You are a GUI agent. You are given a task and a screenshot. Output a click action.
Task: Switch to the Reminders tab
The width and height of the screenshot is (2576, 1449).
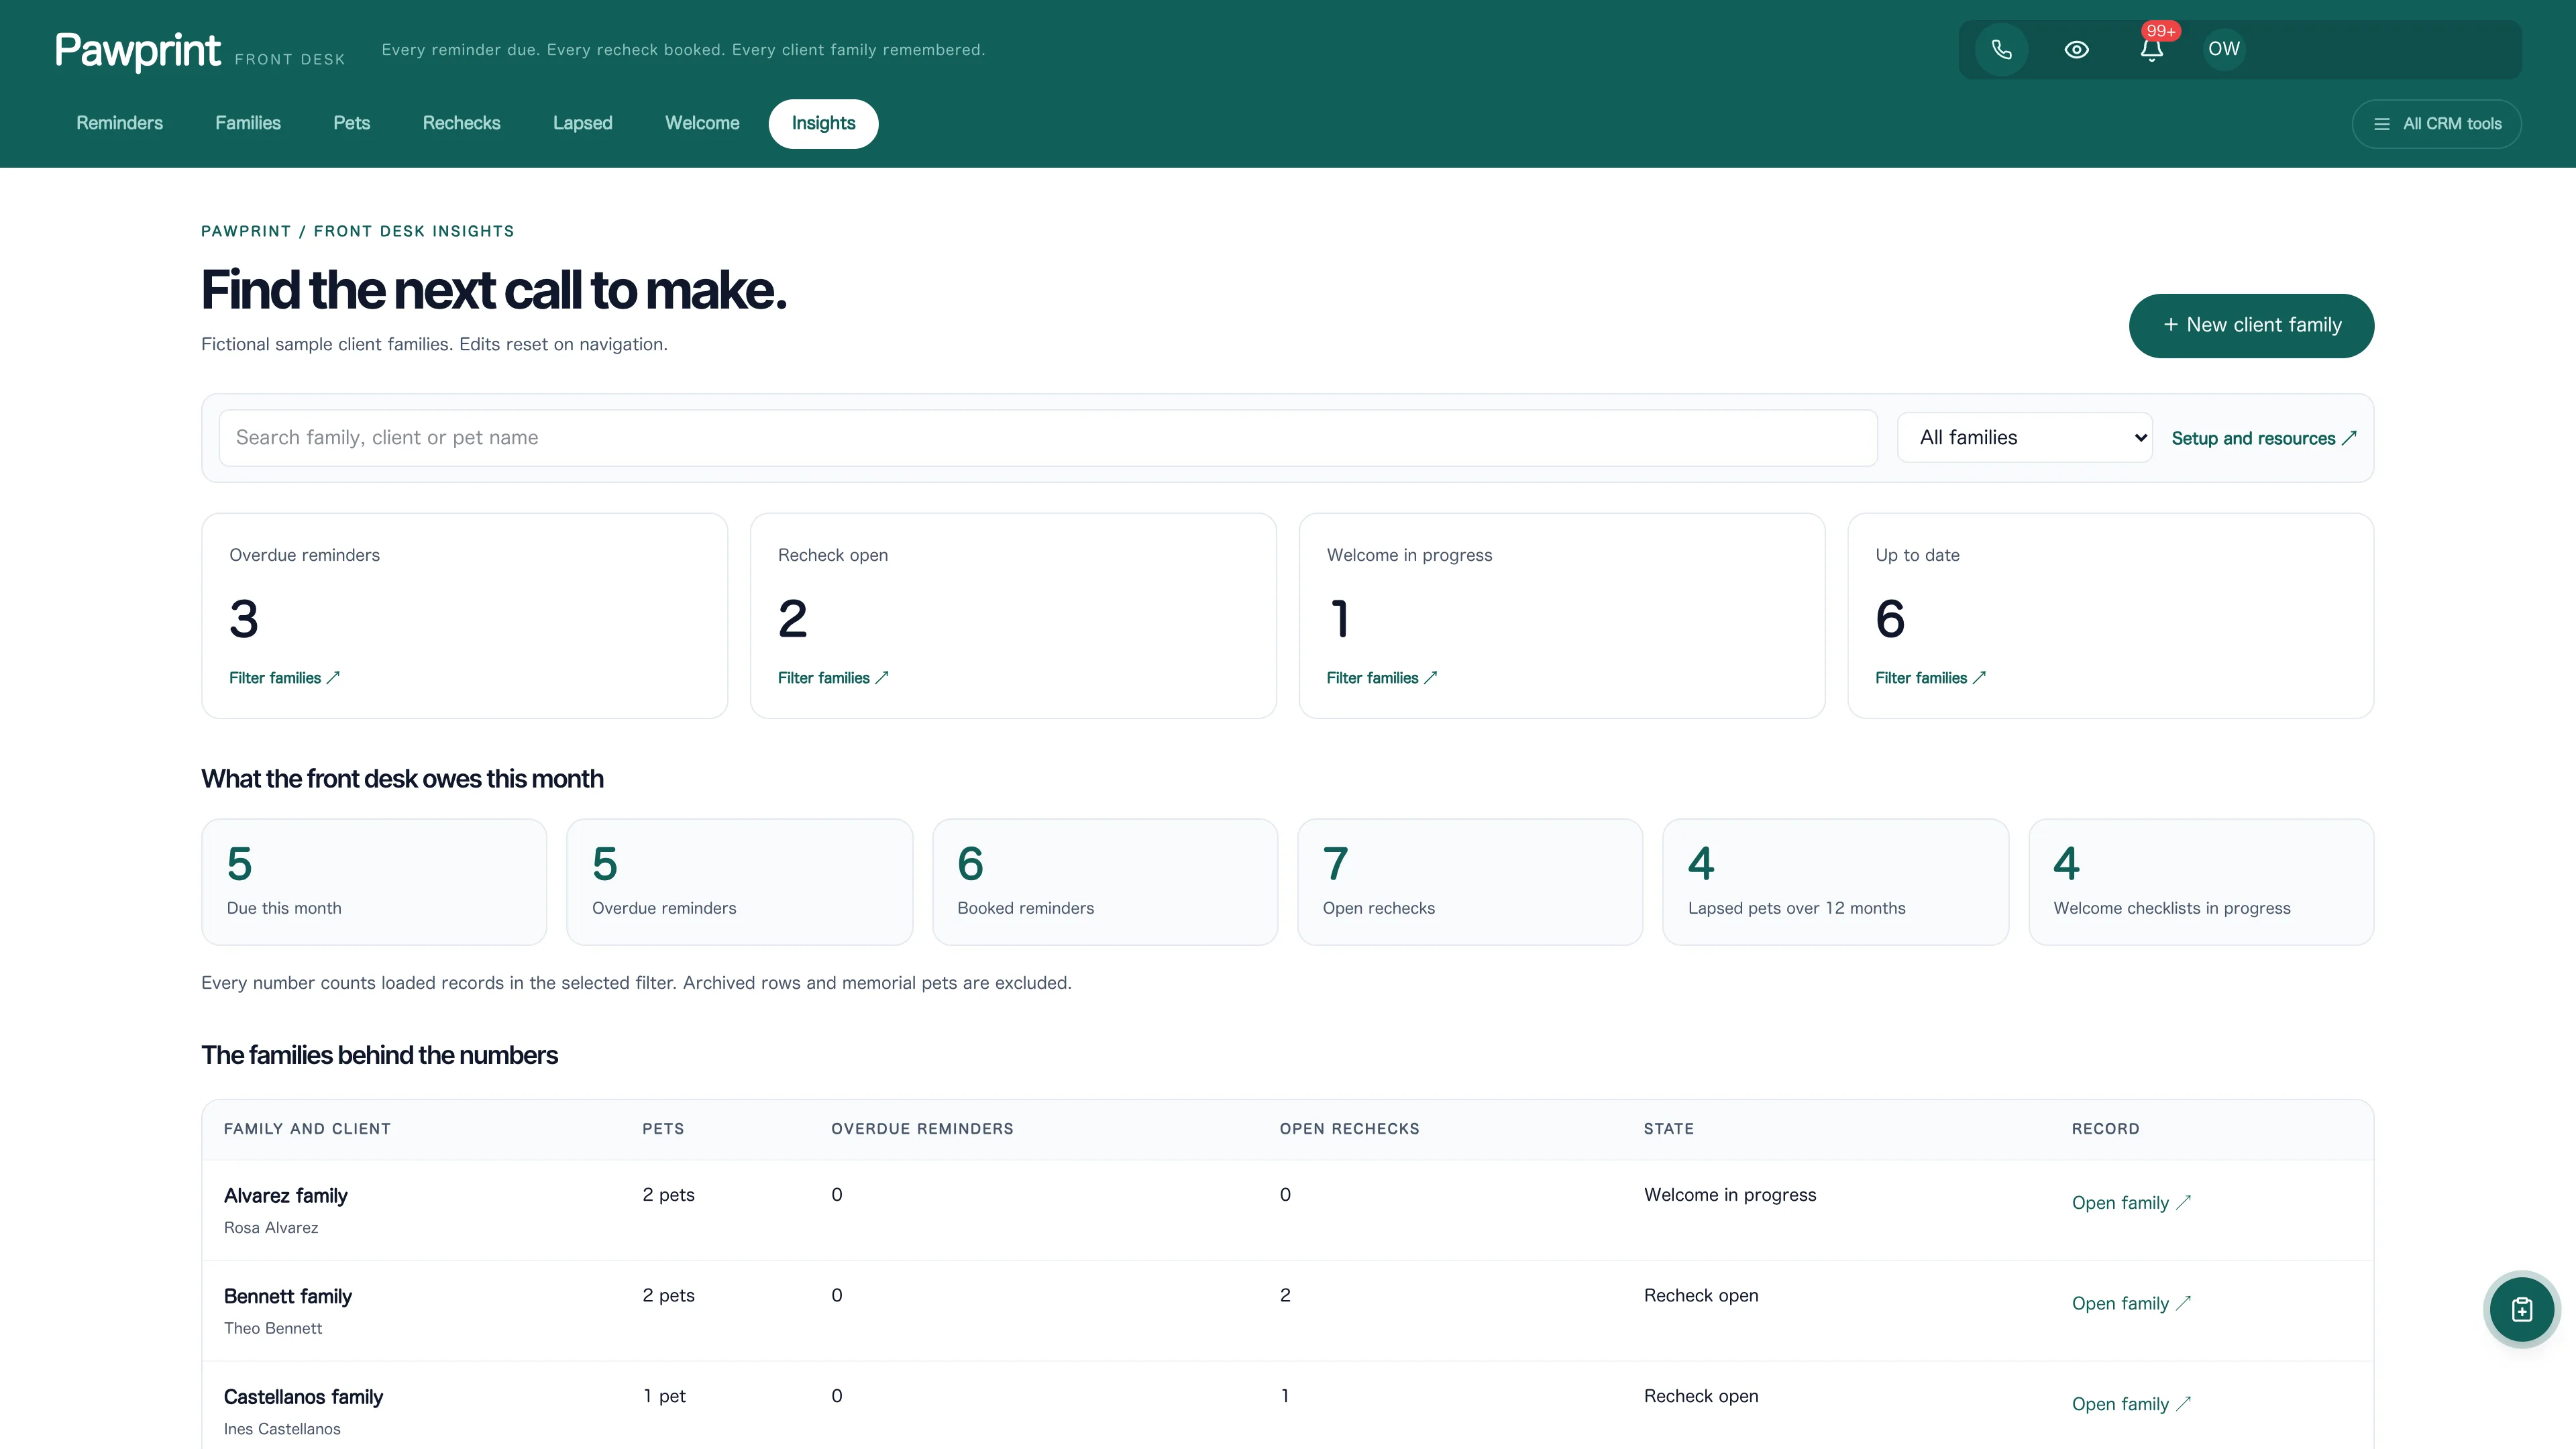tap(119, 123)
